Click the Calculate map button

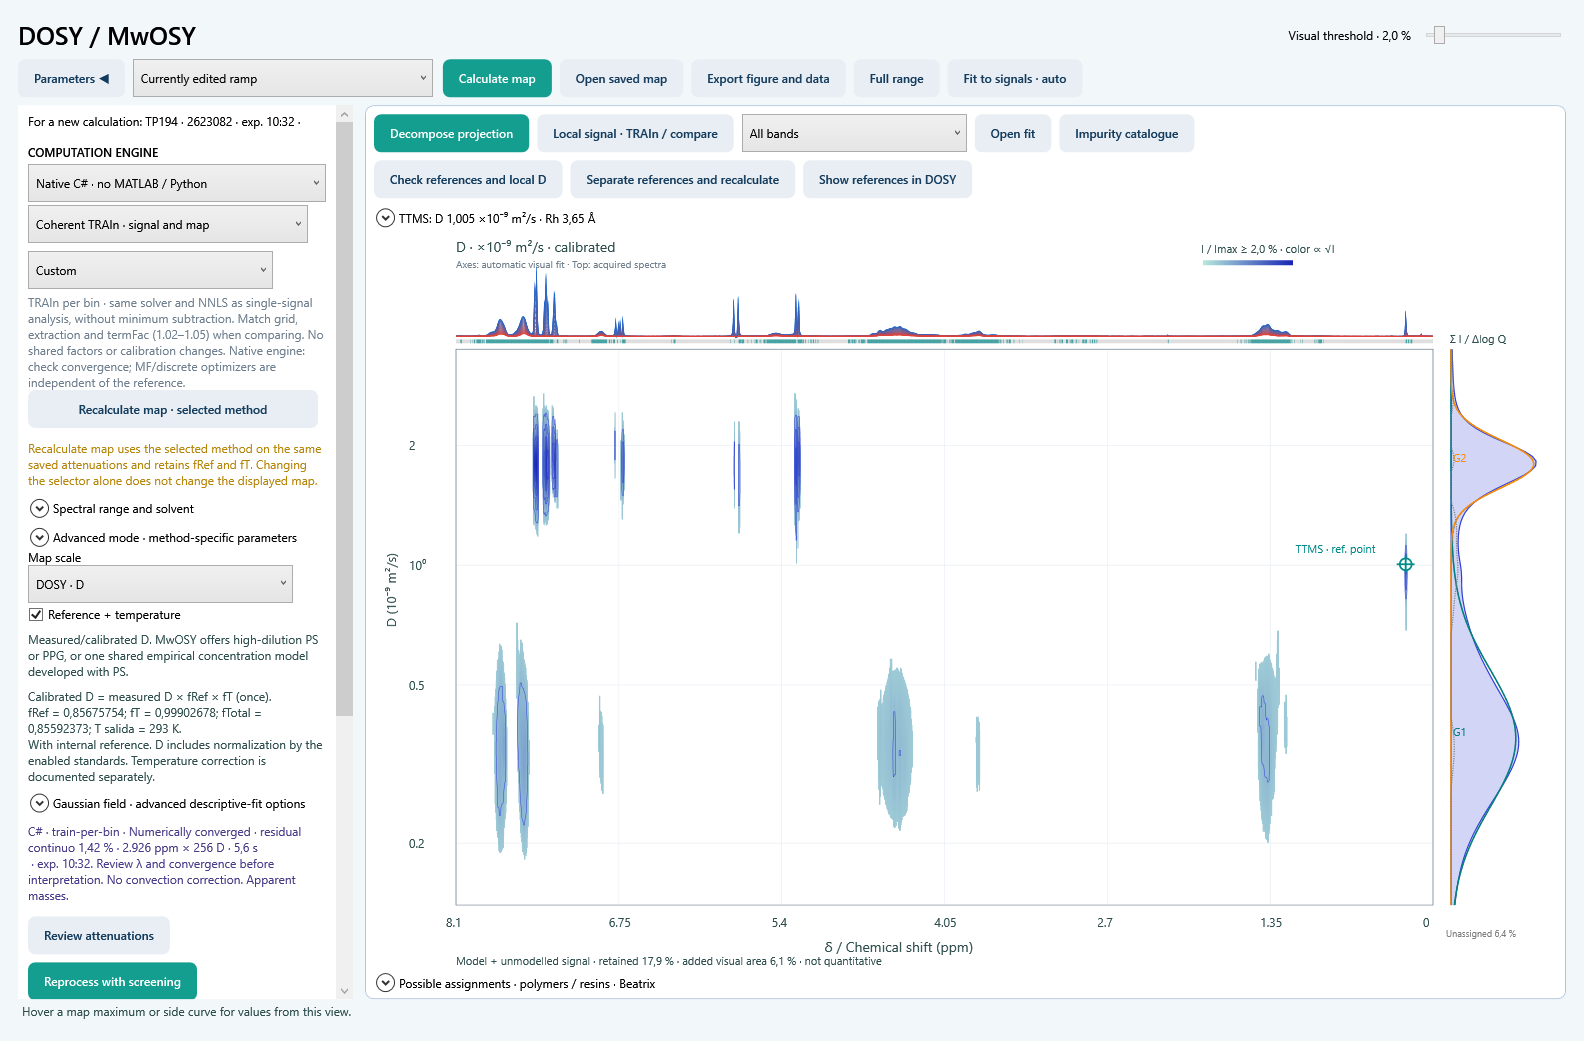pyautogui.click(x=497, y=78)
